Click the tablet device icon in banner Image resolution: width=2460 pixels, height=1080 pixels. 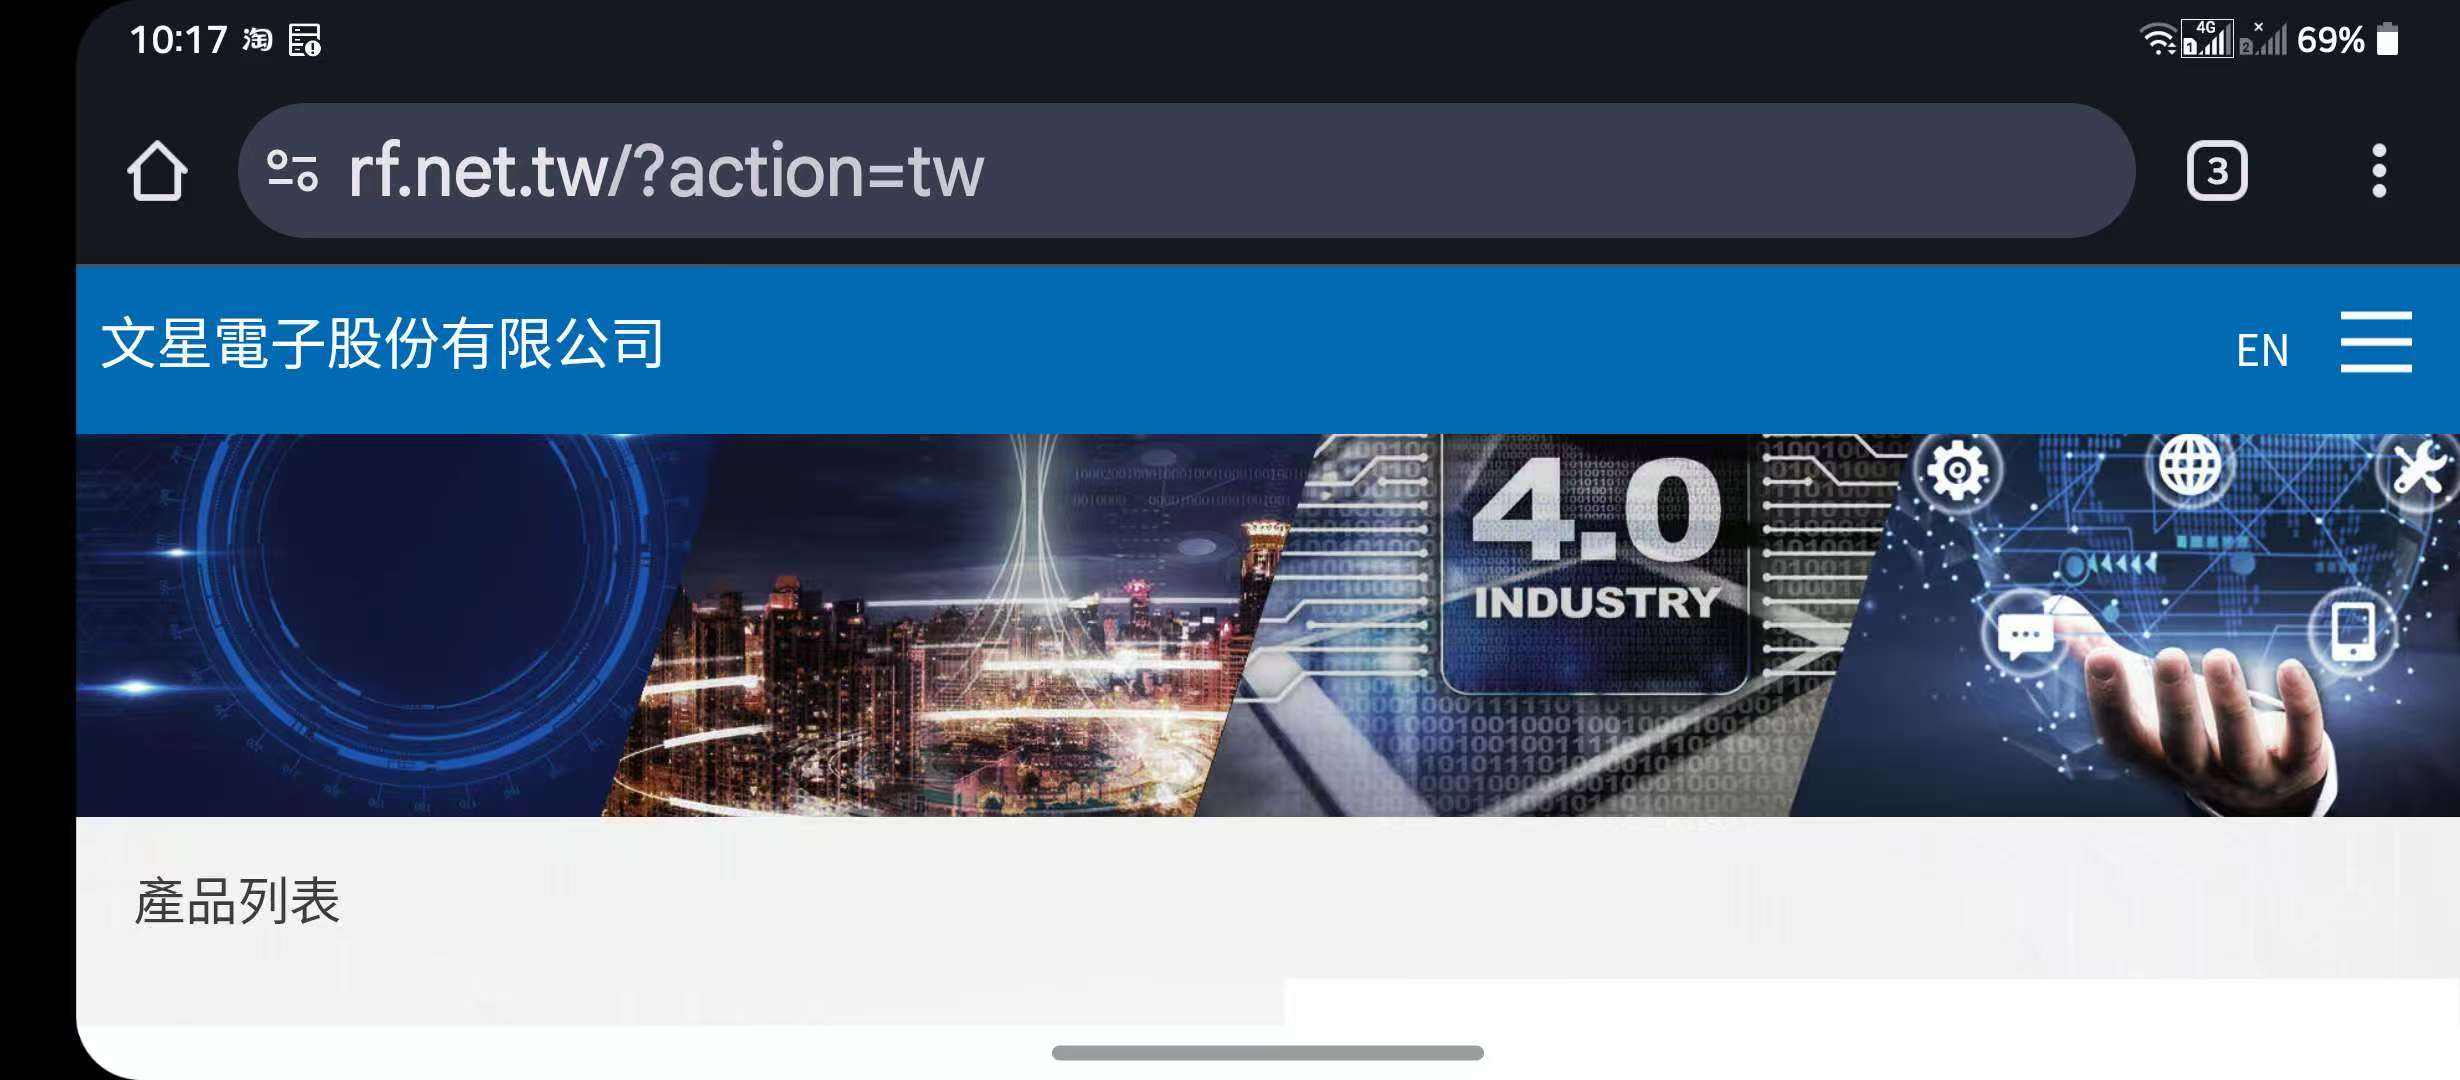coord(2352,631)
